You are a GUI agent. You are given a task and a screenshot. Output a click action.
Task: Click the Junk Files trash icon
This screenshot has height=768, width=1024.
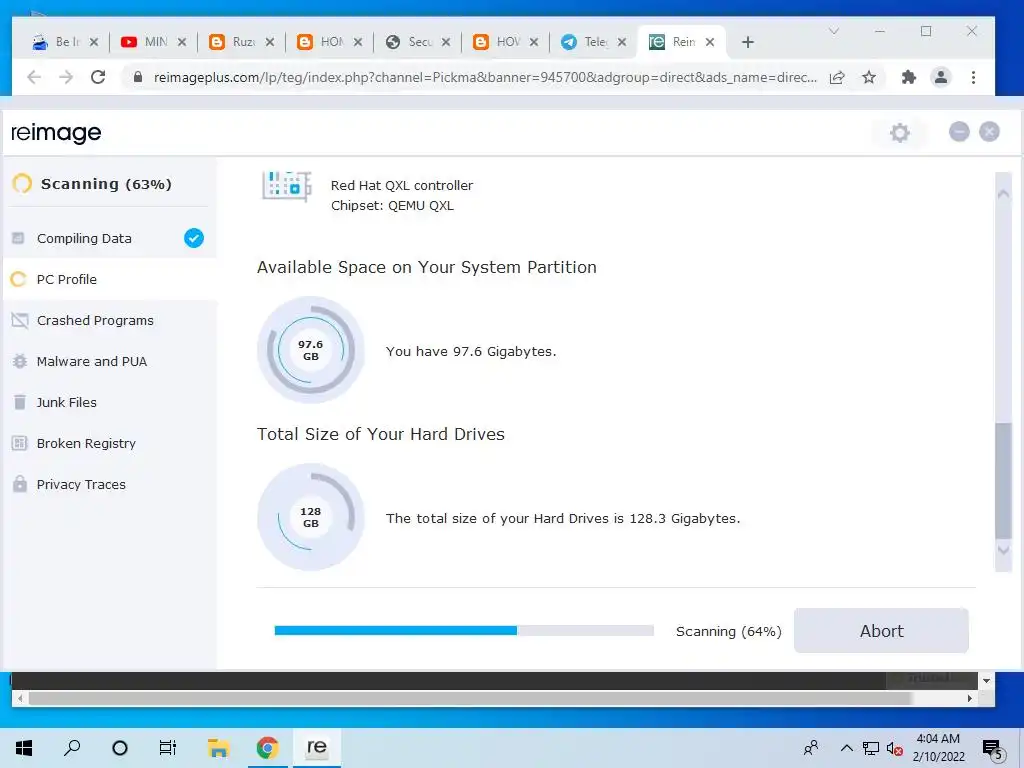20,402
